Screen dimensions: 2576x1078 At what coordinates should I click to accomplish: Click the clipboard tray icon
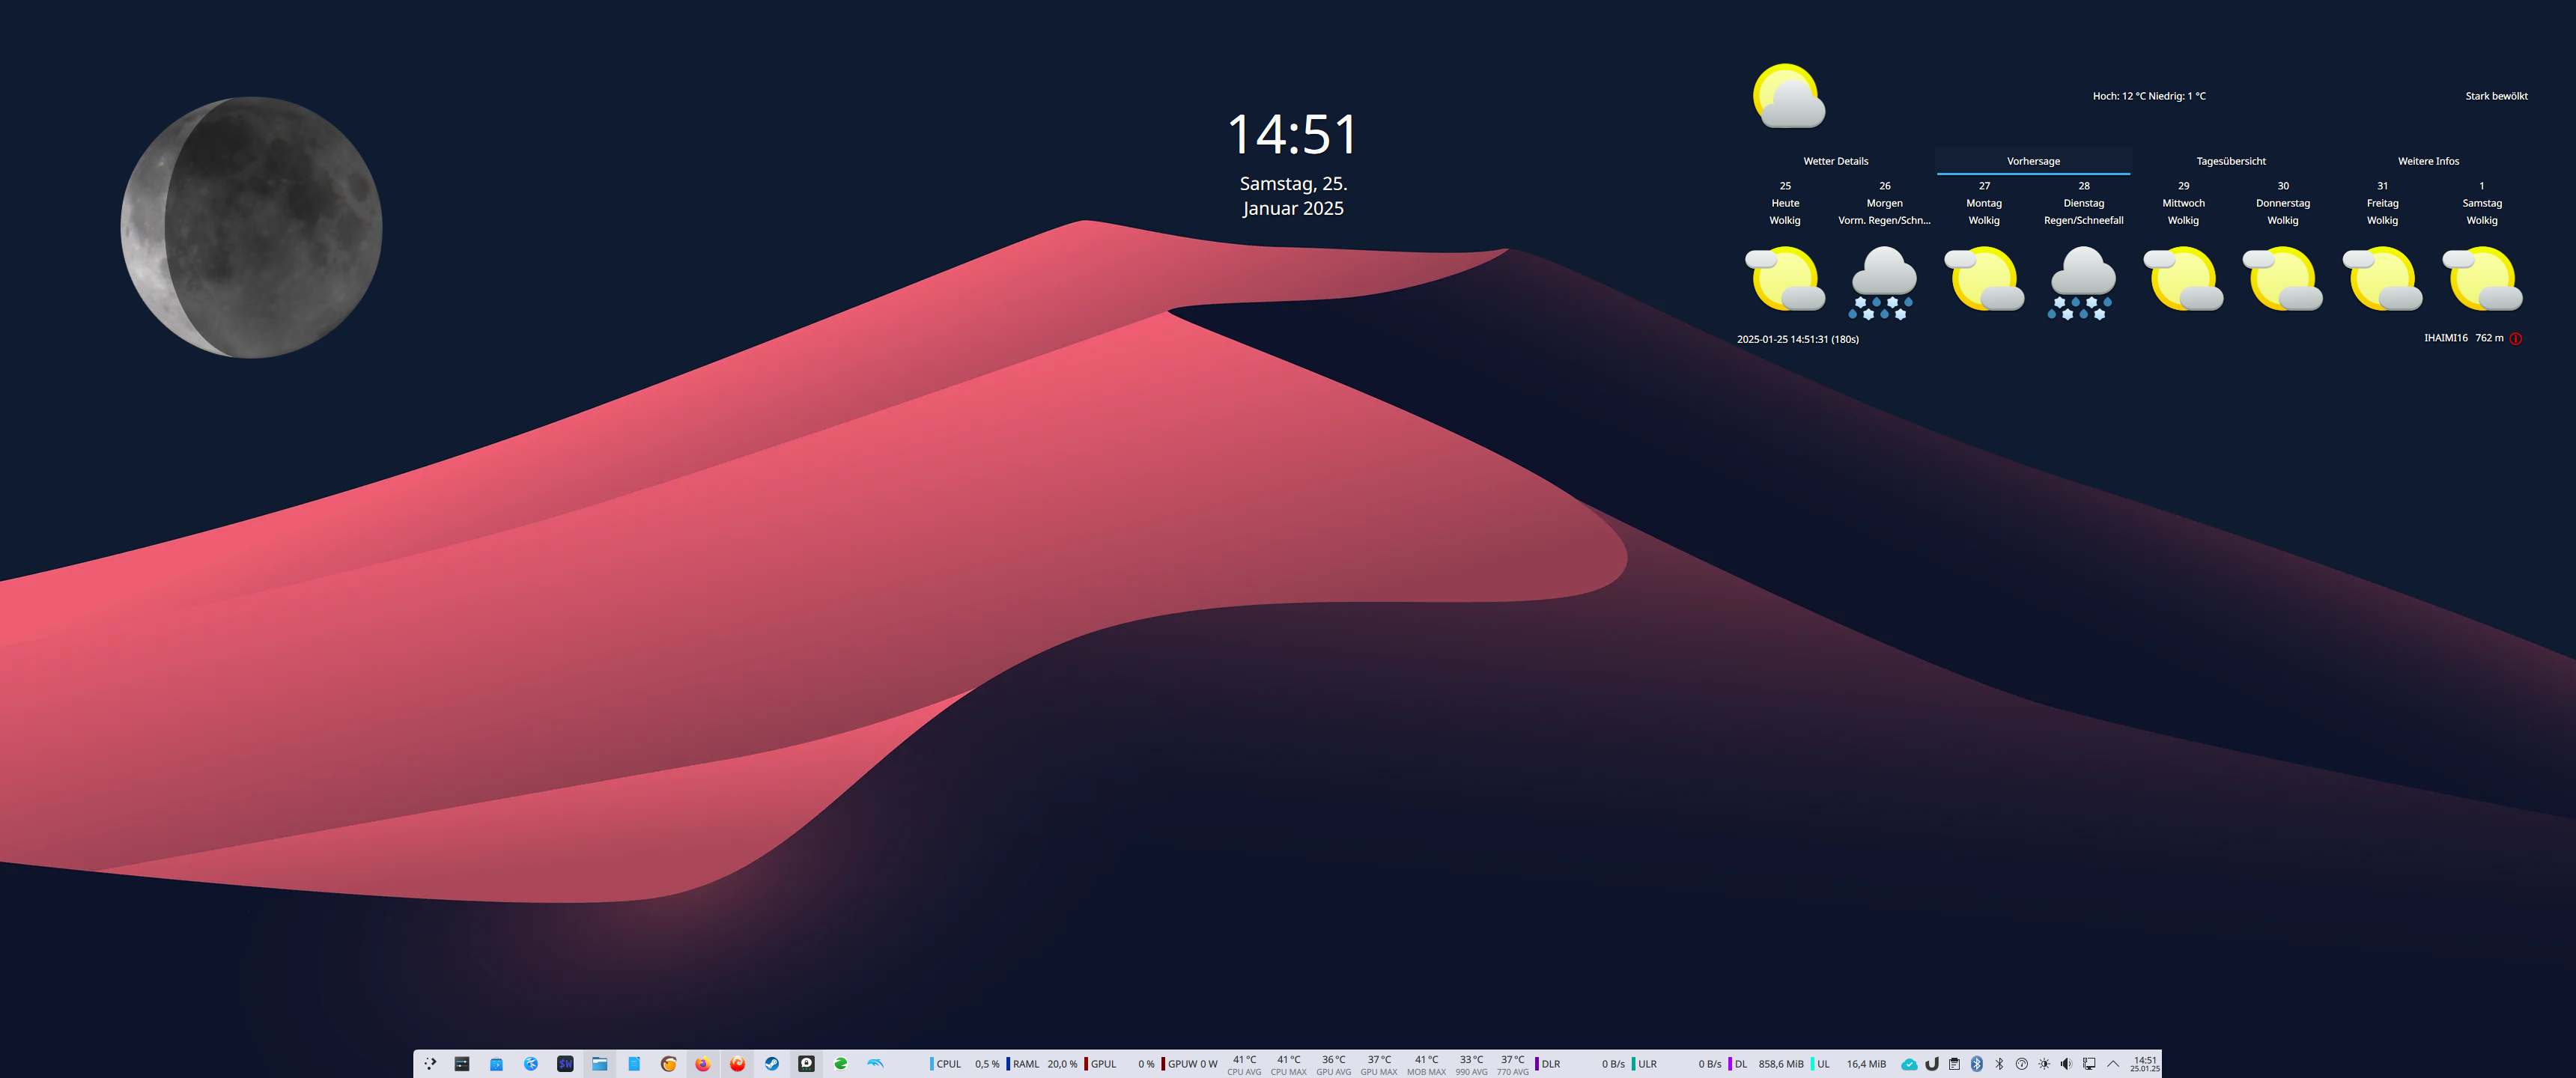[1955, 1064]
